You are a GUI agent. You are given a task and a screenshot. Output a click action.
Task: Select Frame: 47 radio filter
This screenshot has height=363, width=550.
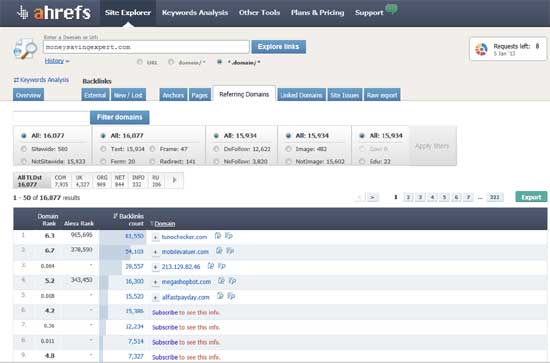(x=152, y=149)
